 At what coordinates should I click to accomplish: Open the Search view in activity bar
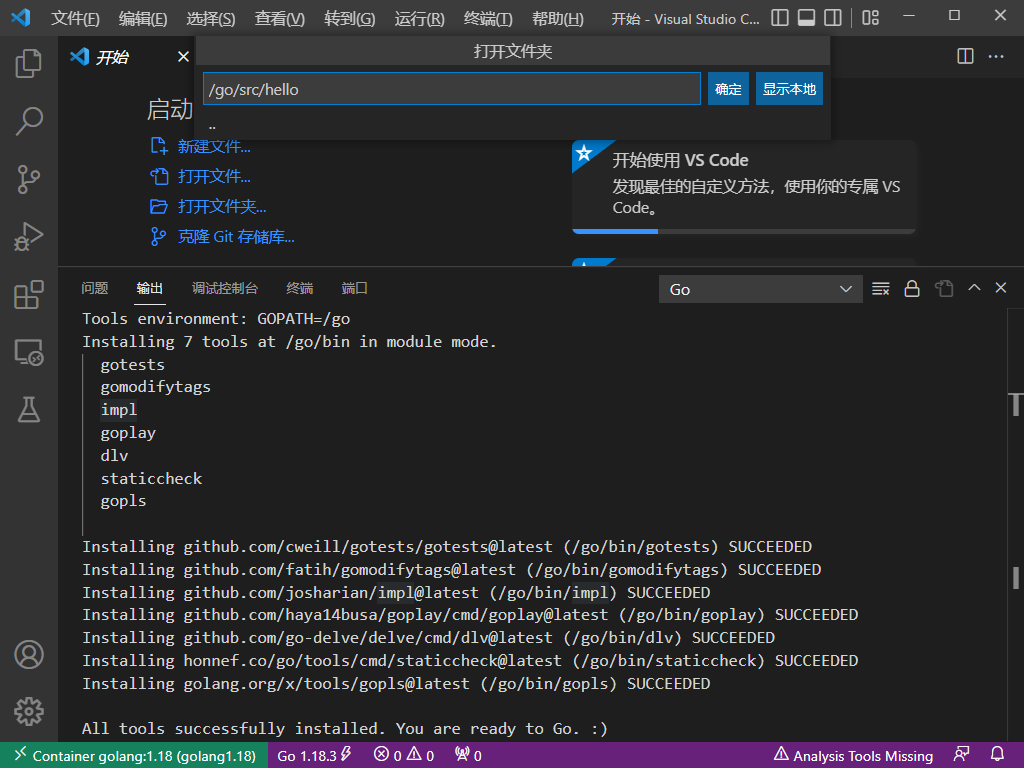[29, 121]
